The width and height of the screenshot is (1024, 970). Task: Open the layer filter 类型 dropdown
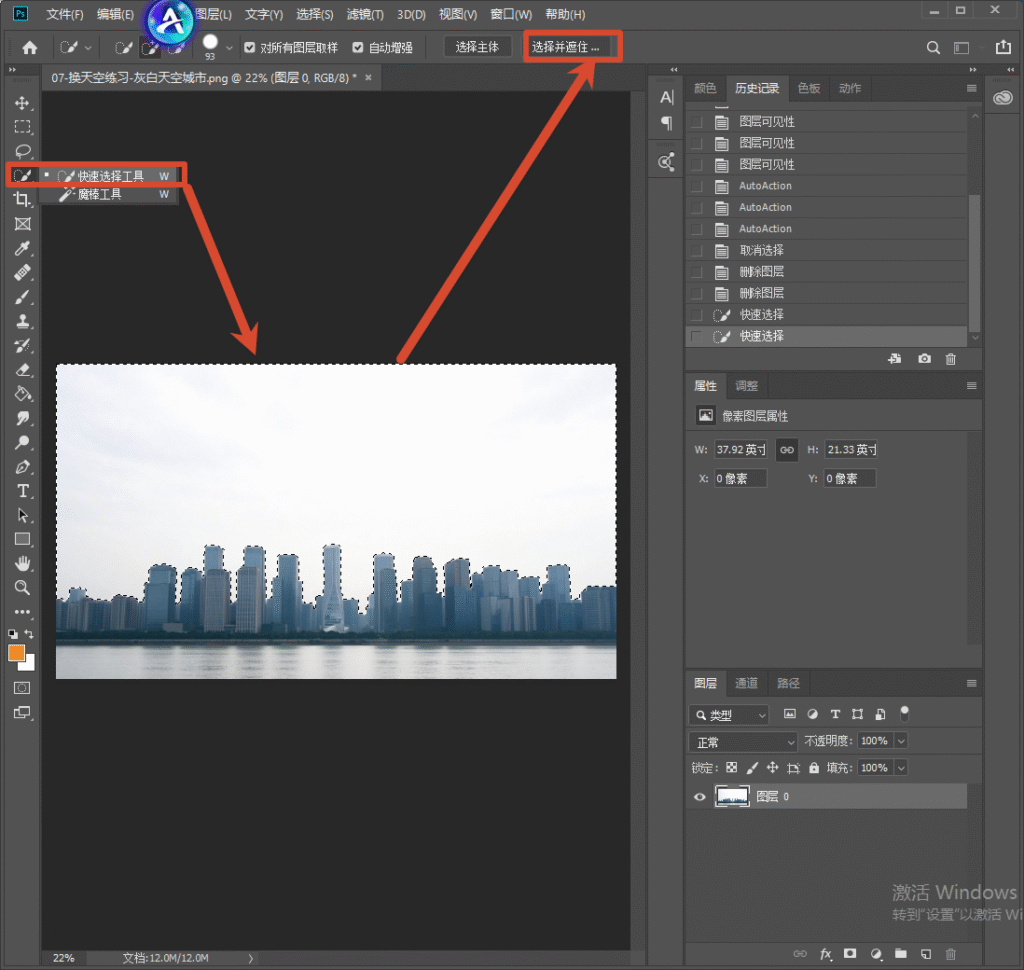[729, 715]
